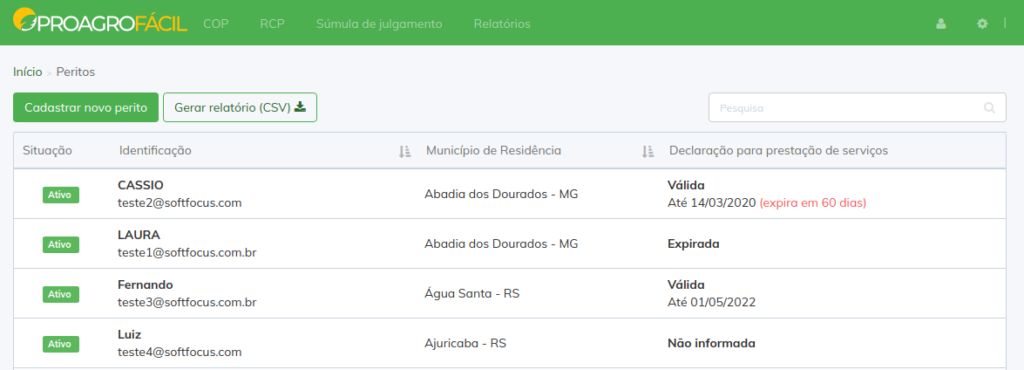Click Gerar relatório (CSV) button
The width and height of the screenshot is (1024, 370).
click(x=240, y=108)
